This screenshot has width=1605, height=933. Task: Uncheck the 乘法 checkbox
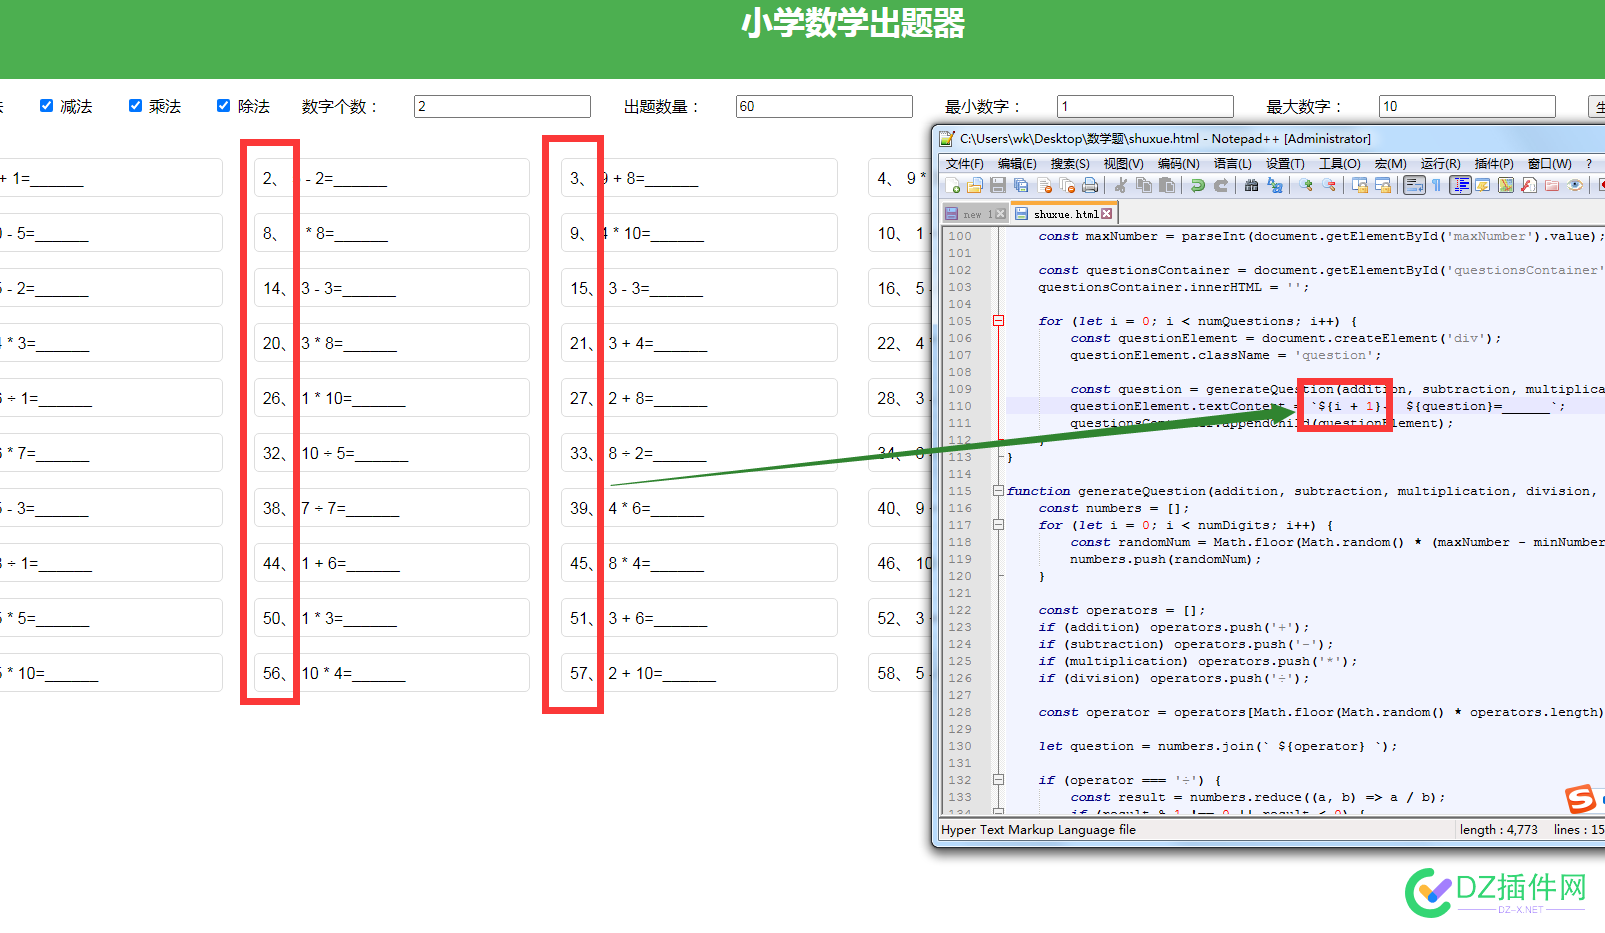coord(135,106)
